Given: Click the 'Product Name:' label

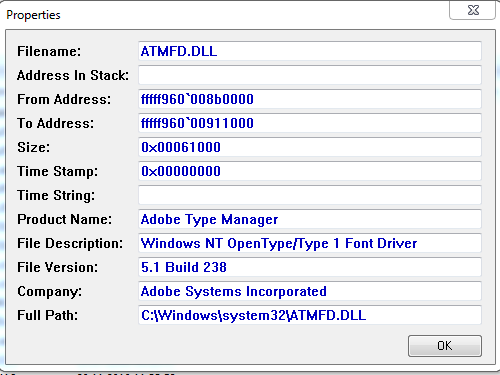Looking at the screenshot, I should pyautogui.click(x=65, y=219).
